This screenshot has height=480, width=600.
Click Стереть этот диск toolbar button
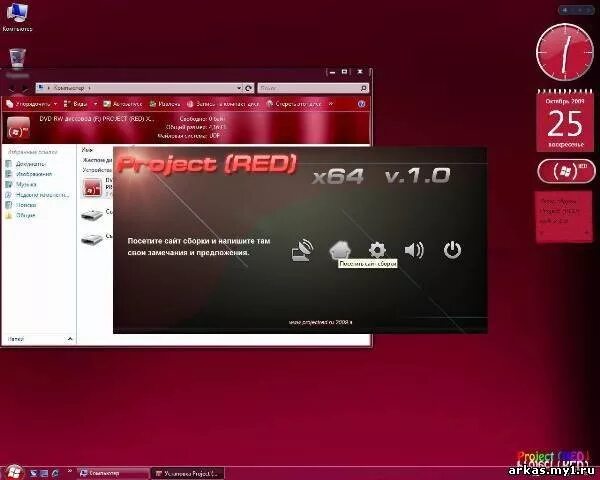click(294, 104)
